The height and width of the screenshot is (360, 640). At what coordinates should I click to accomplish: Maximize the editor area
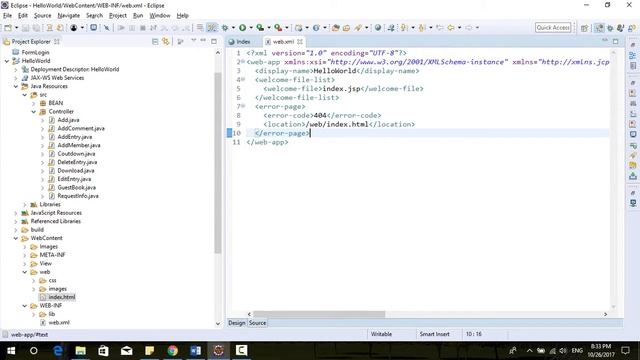tap(616, 41)
